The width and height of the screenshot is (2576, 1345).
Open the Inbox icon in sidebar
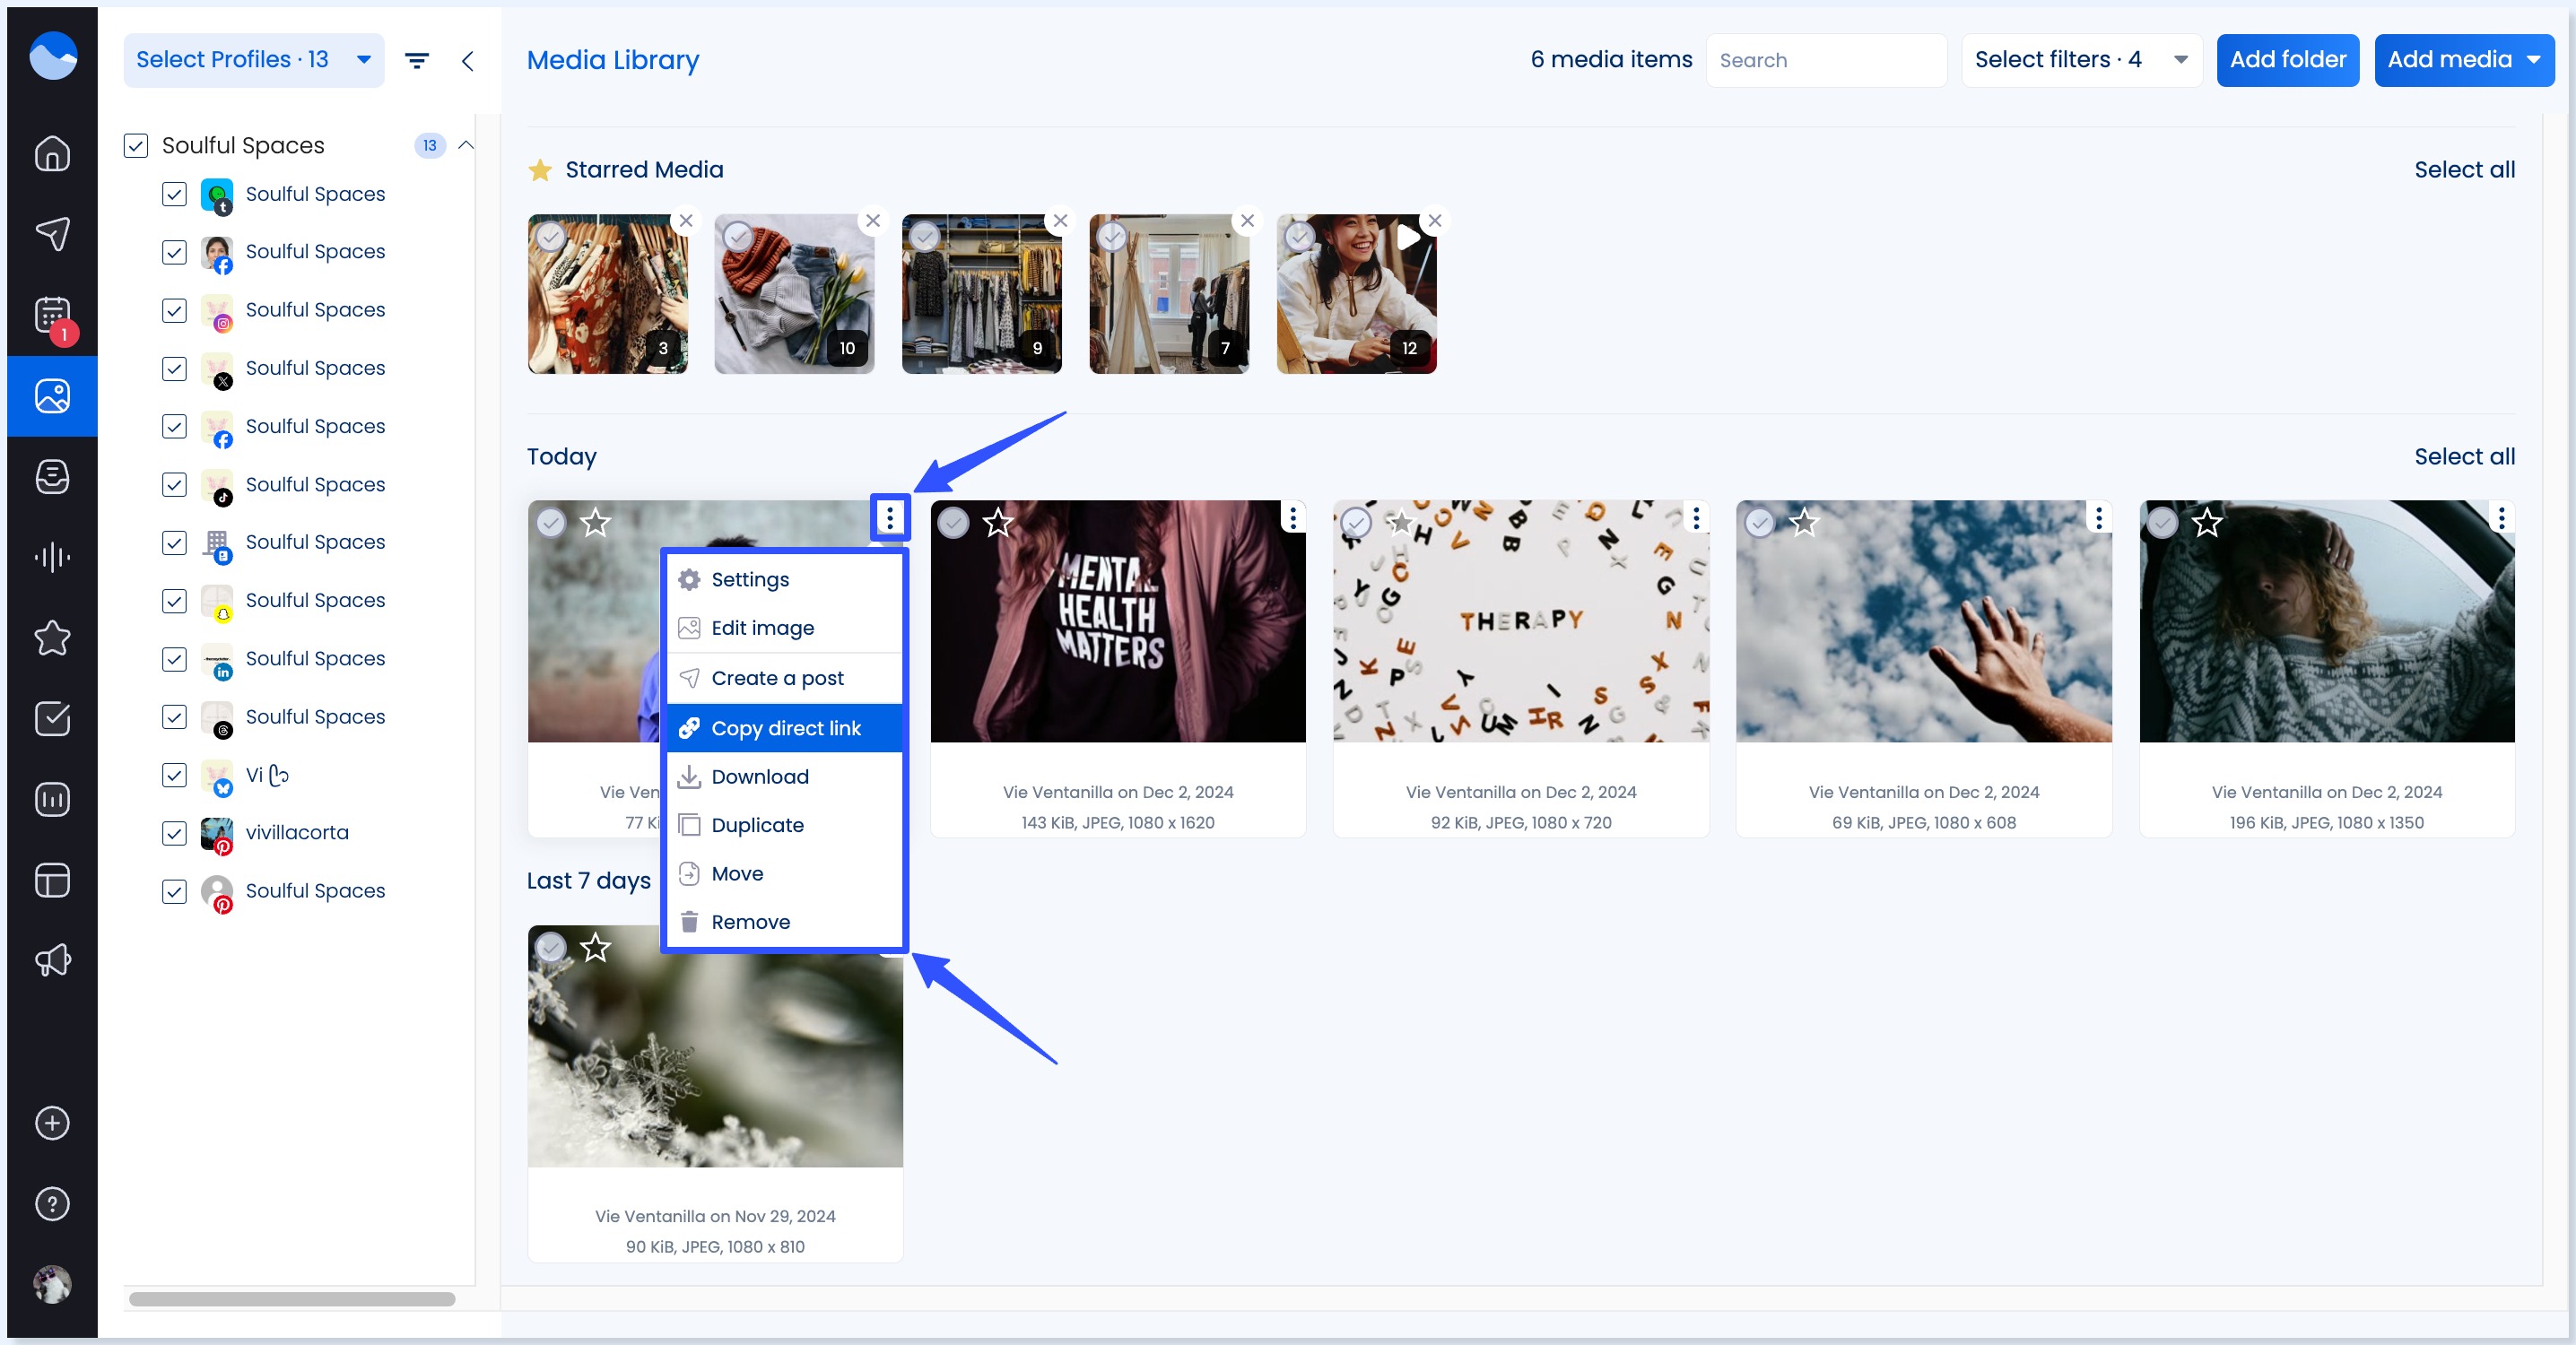52,477
